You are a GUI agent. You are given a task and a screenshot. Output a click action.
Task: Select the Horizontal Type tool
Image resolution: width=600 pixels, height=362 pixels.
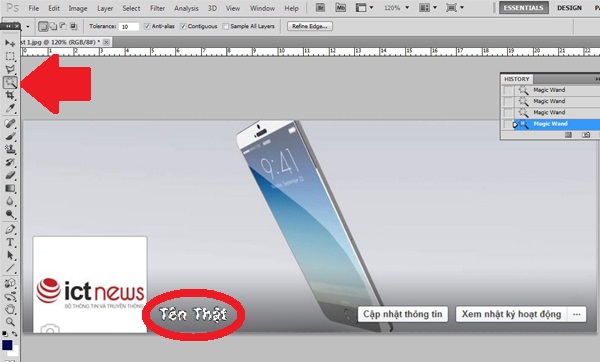click(10, 243)
